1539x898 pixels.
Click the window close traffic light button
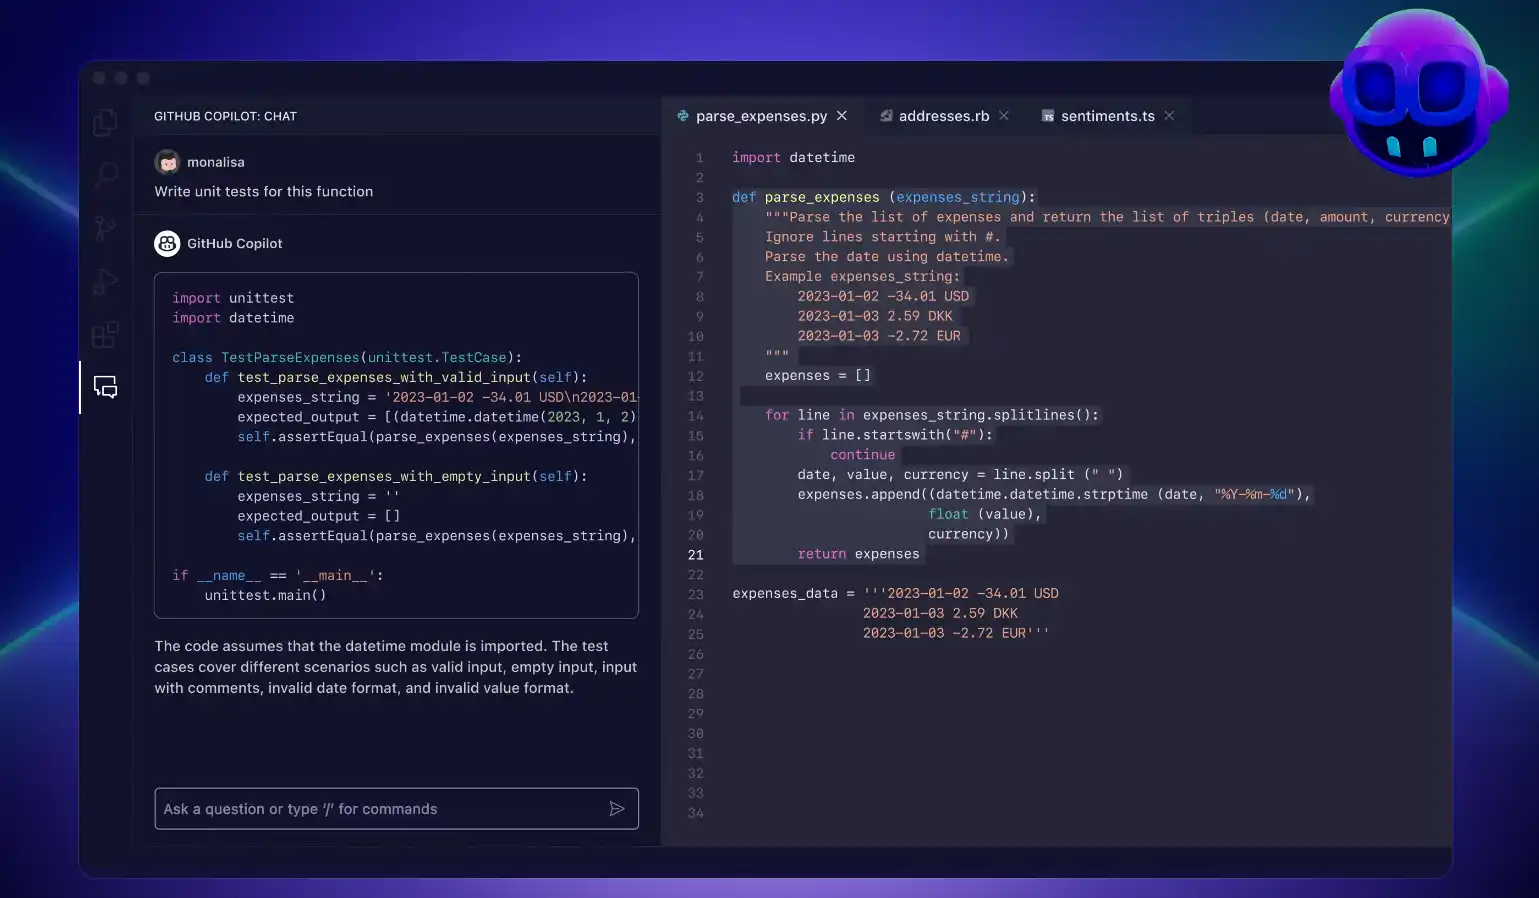tap(99, 78)
